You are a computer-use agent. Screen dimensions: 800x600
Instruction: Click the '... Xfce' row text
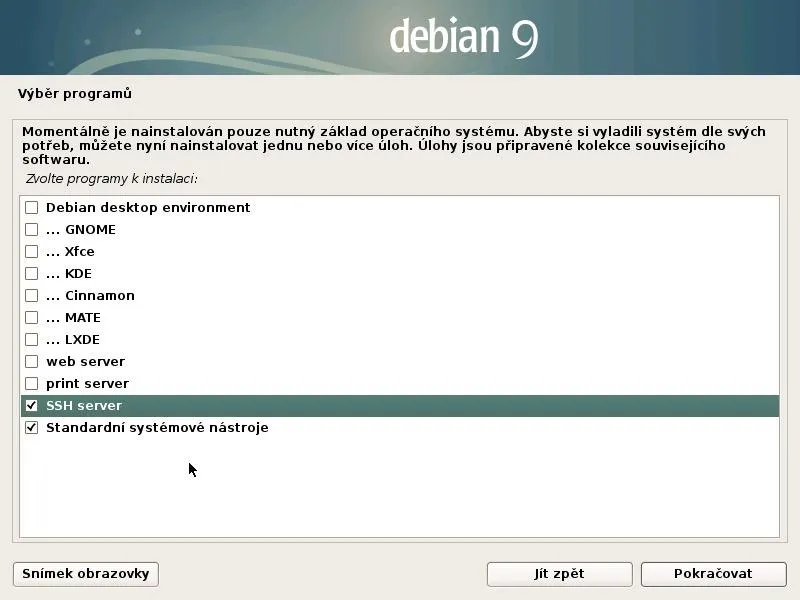click(70, 252)
